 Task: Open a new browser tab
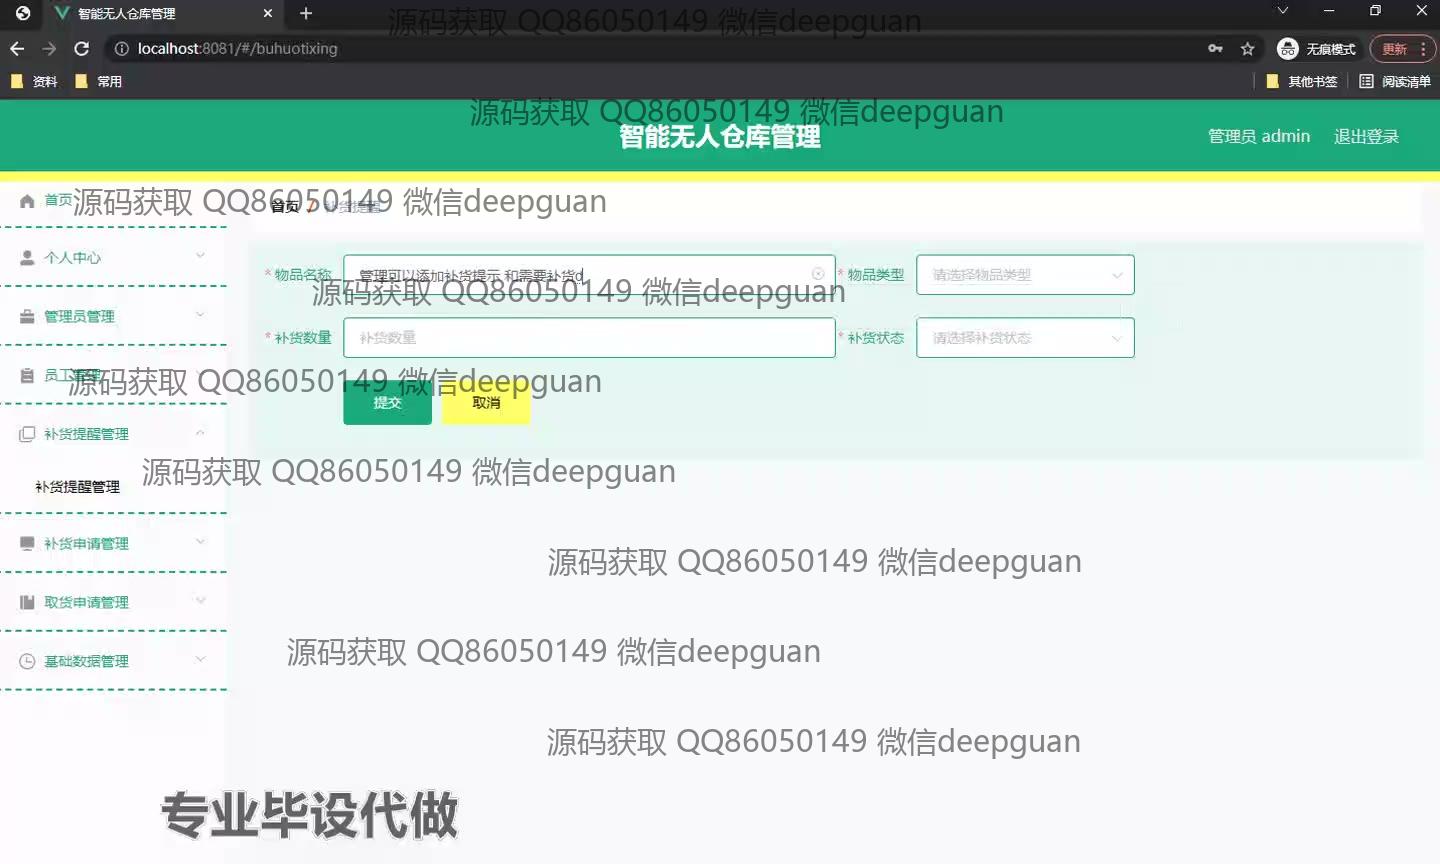[x=306, y=13]
